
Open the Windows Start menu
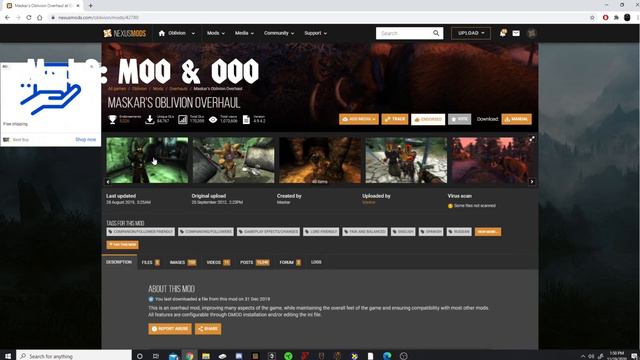(x=7, y=356)
